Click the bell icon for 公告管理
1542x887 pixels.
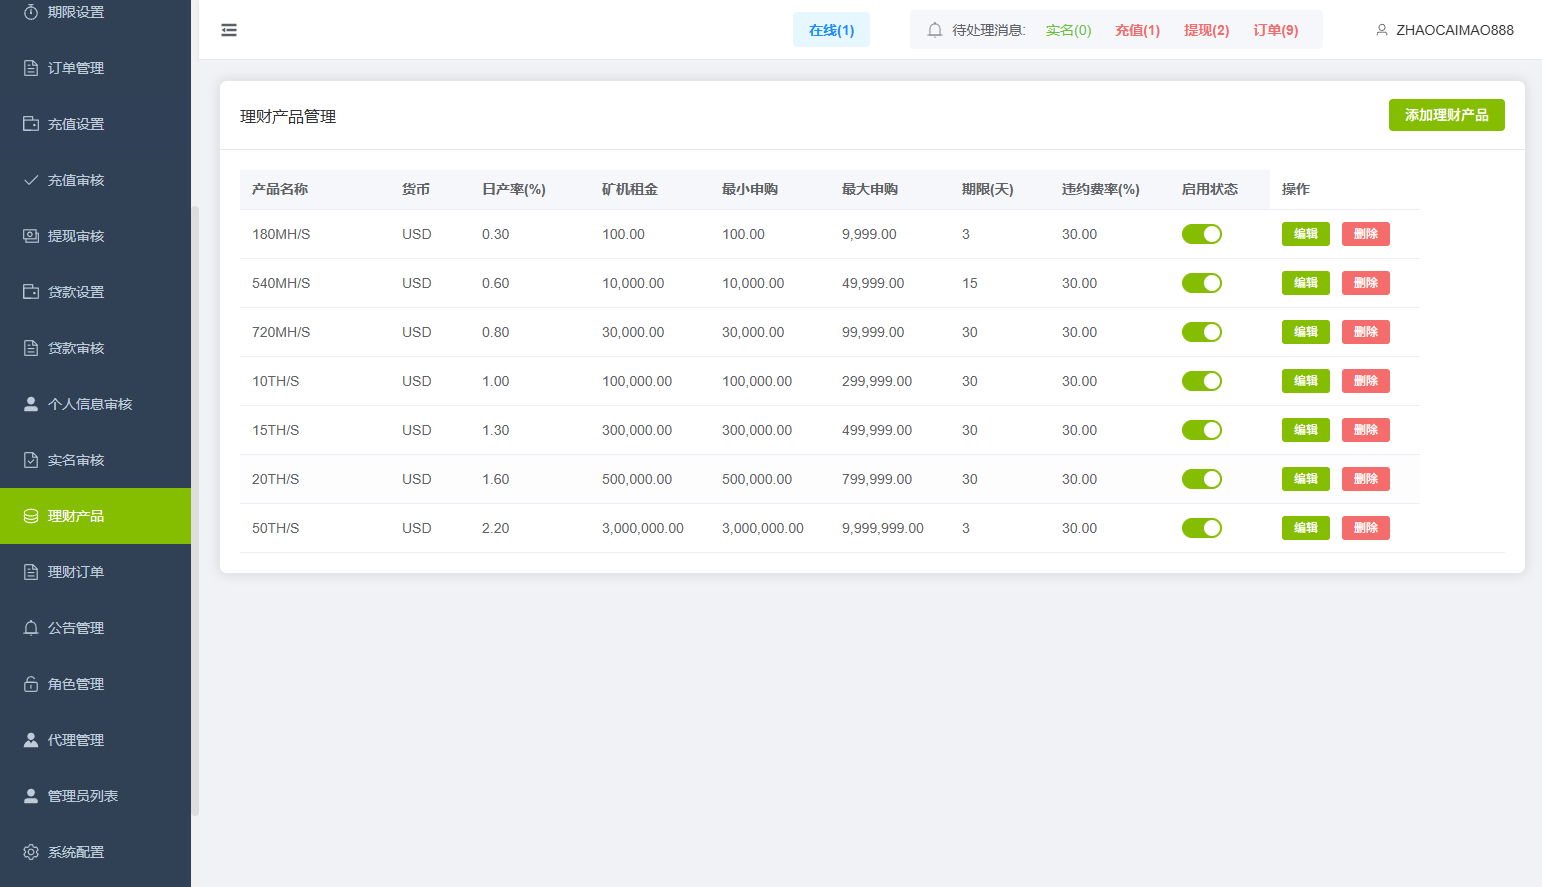pyautogui.click(x=31, y=628)
